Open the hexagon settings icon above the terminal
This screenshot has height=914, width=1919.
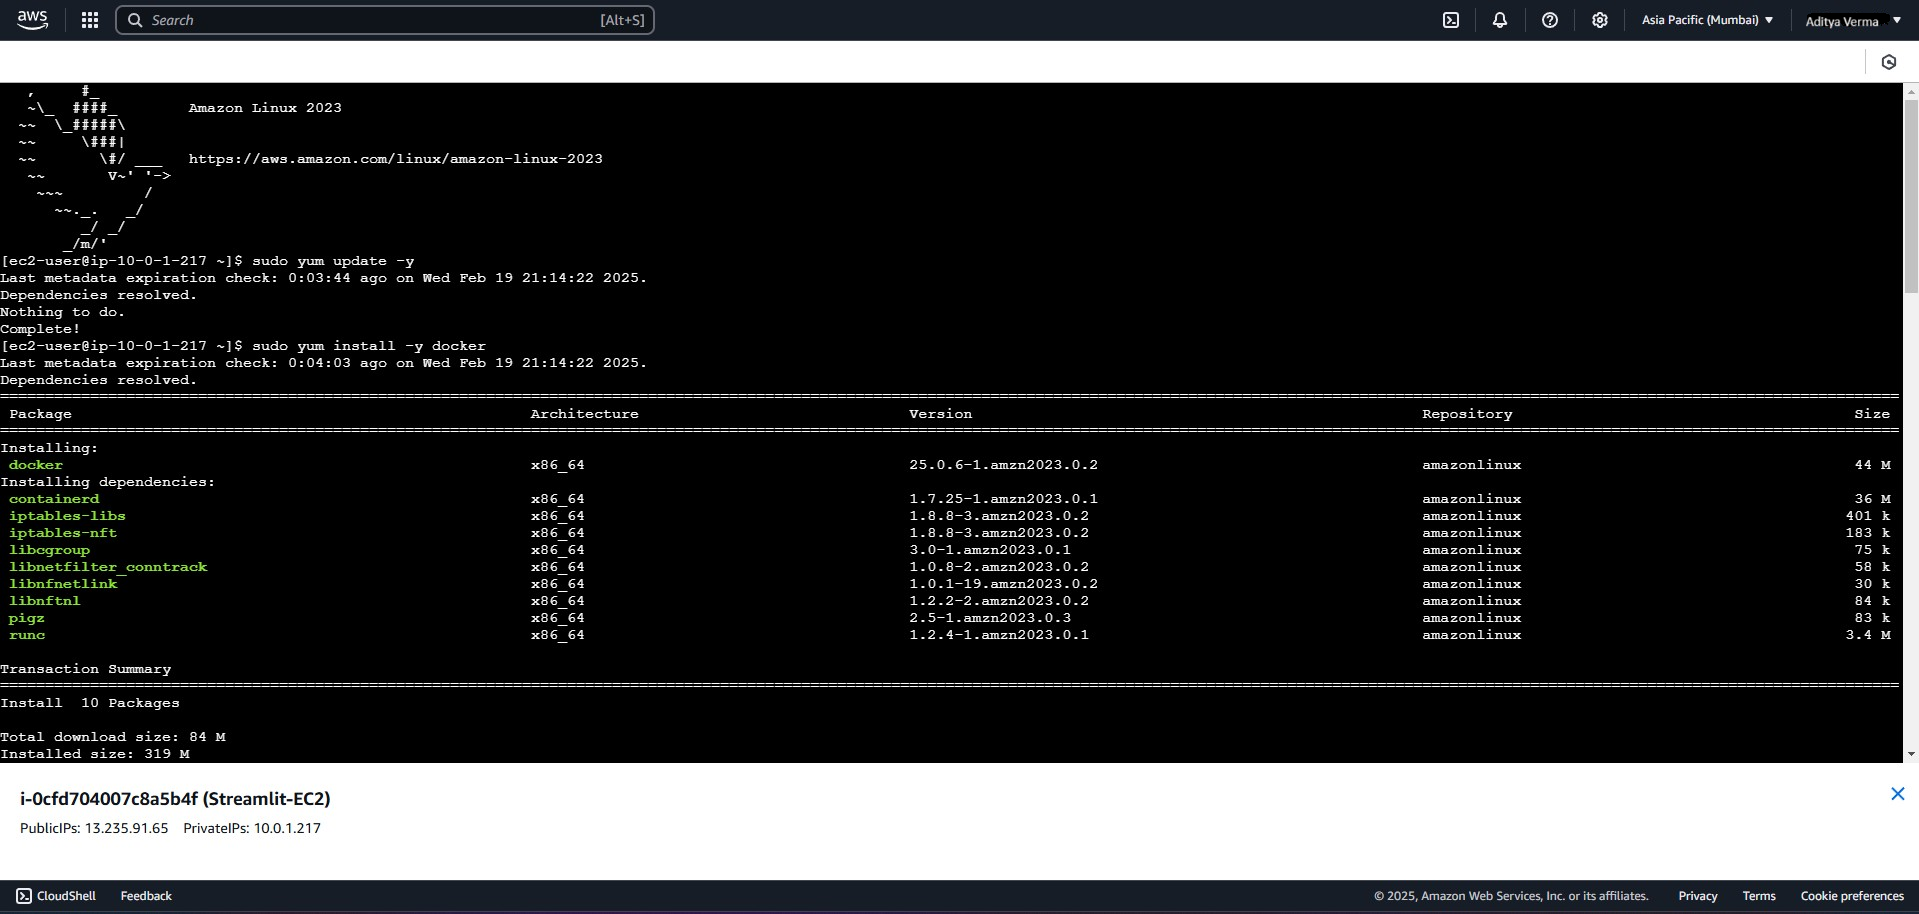point(1889,62)
